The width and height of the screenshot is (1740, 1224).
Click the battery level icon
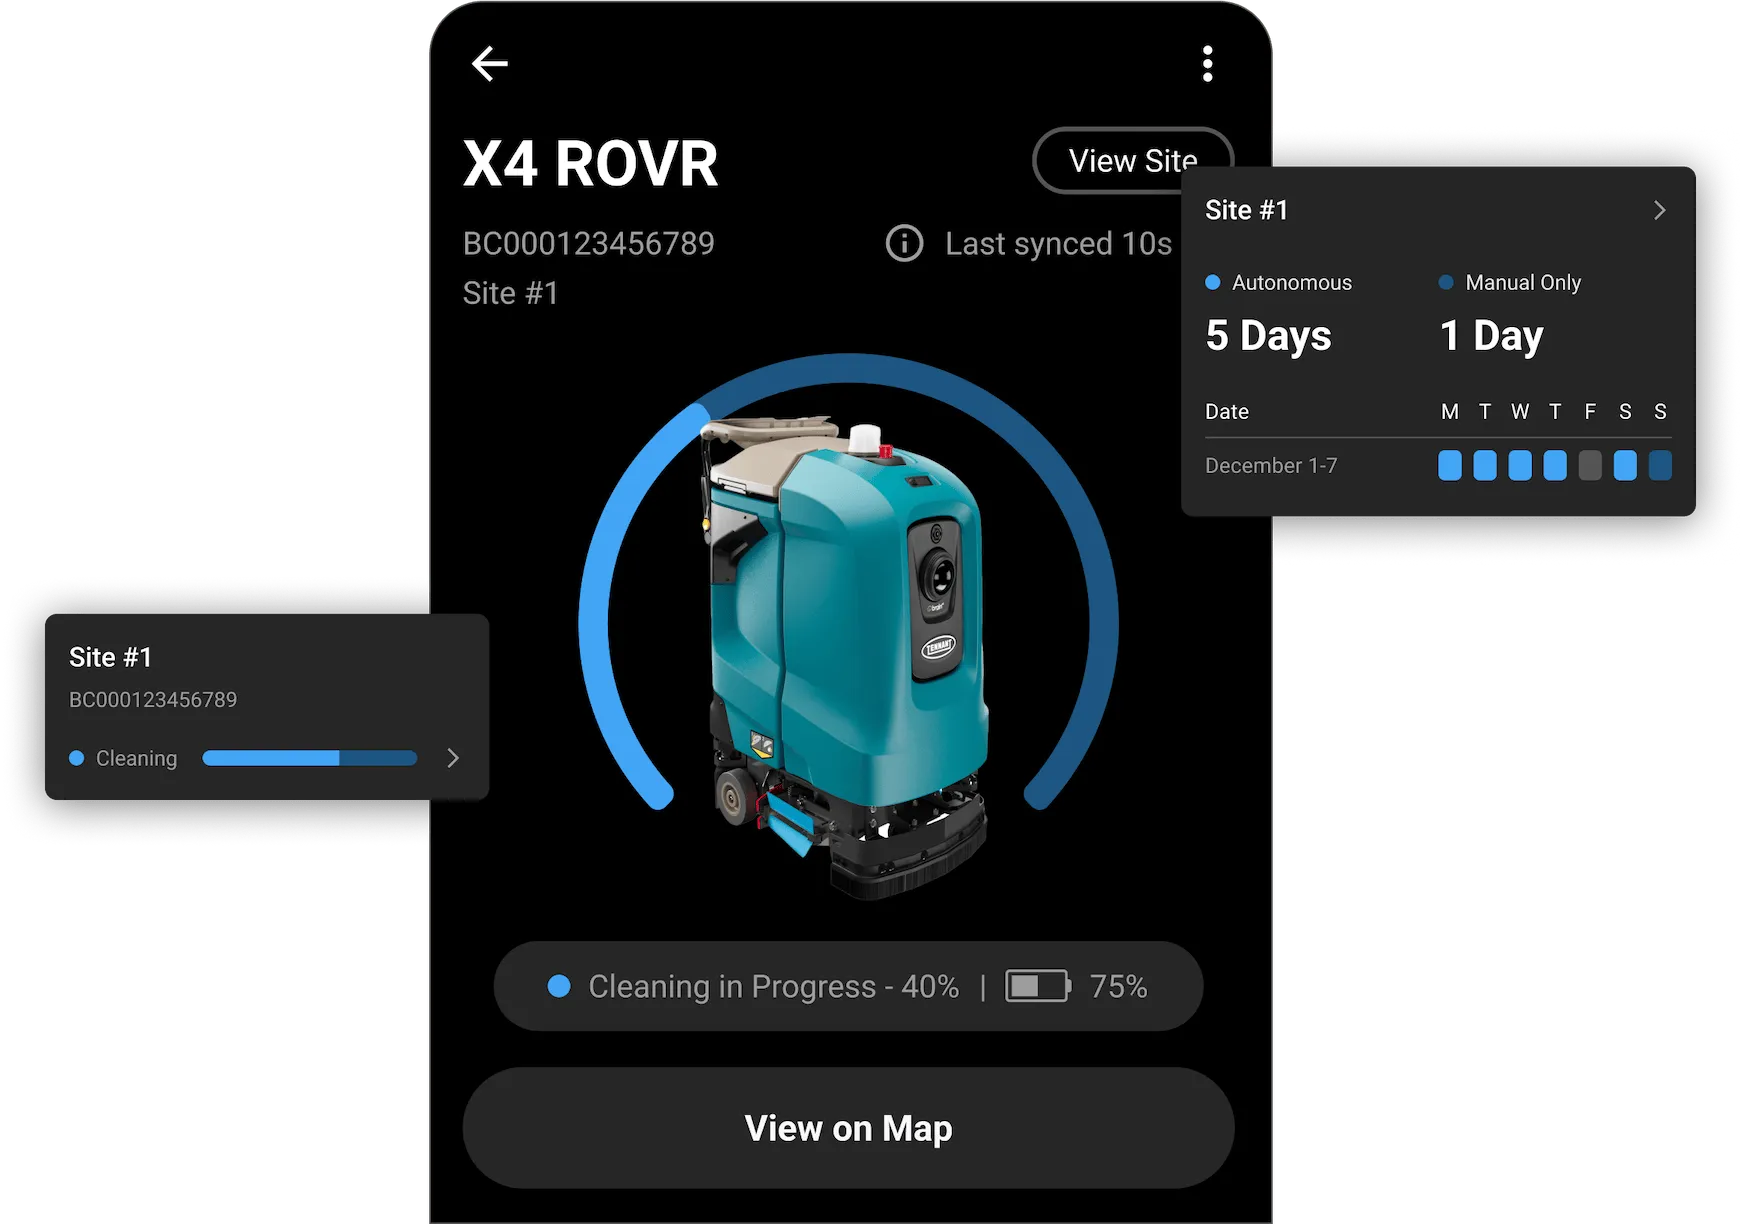(1037, 986)
